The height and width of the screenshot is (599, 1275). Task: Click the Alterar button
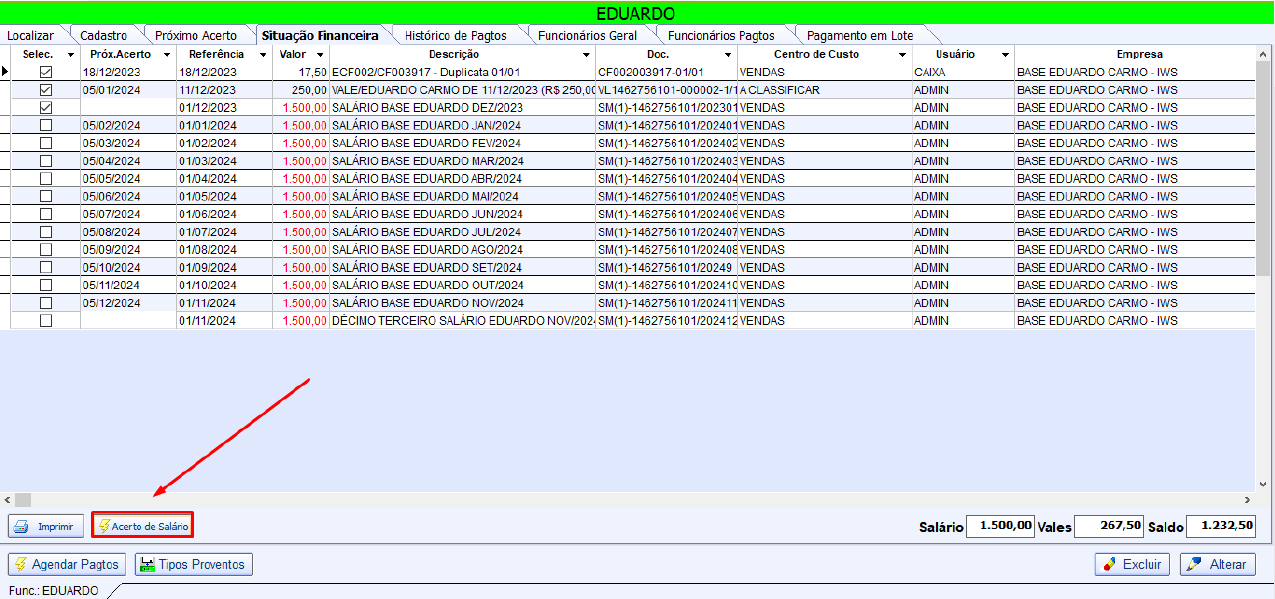pos(1217,565)
